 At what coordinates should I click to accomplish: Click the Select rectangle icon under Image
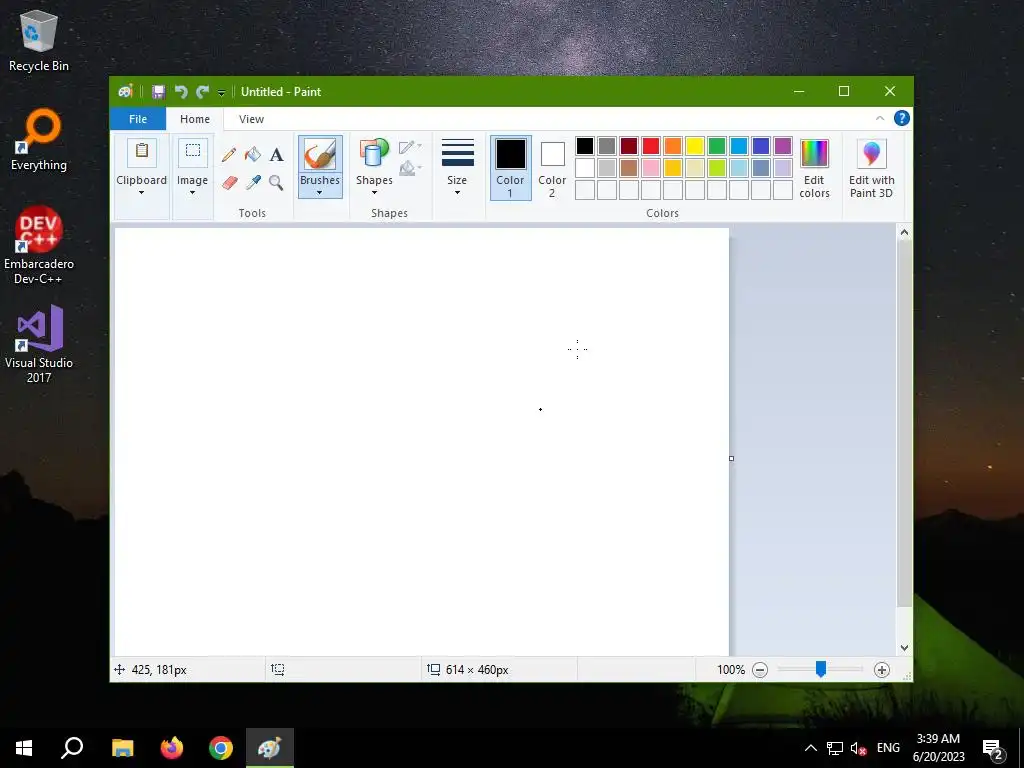[x=193, y=152]
